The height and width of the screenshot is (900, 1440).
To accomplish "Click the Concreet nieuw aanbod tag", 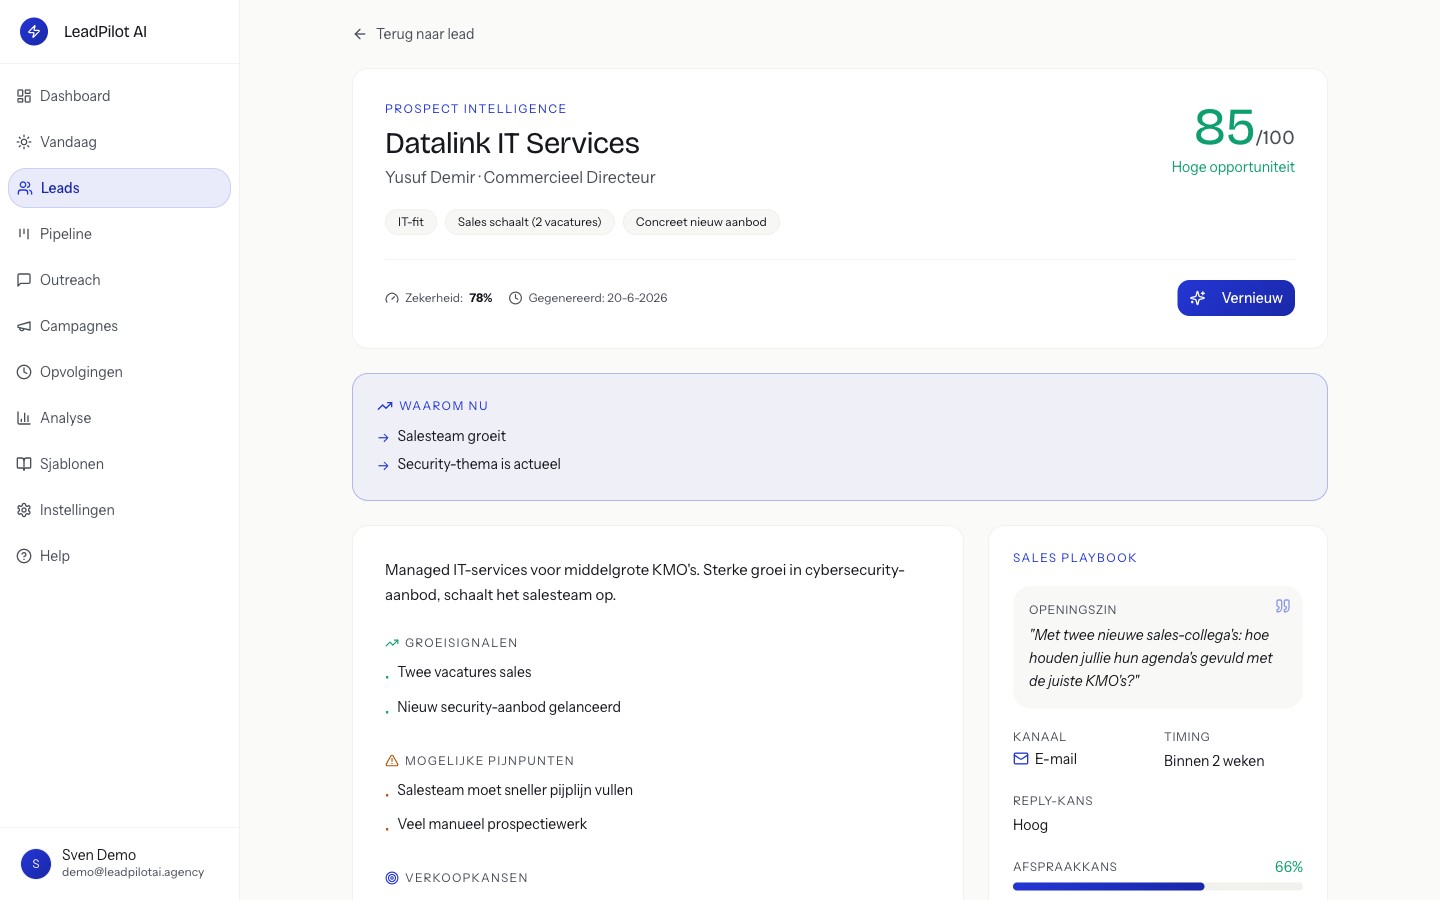I will coord(701,222).
